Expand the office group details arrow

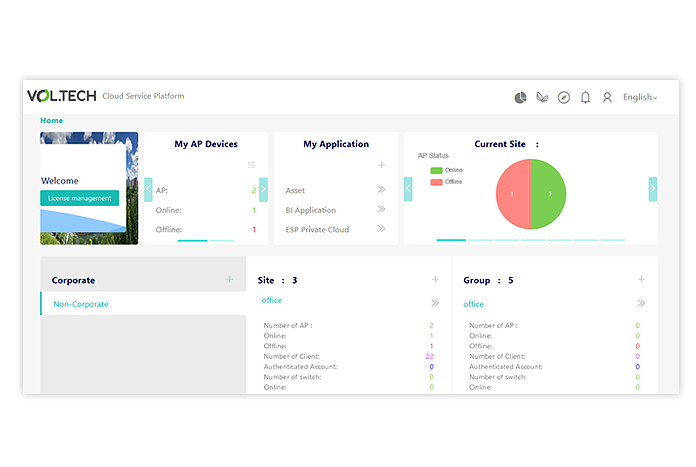point(641,303)
